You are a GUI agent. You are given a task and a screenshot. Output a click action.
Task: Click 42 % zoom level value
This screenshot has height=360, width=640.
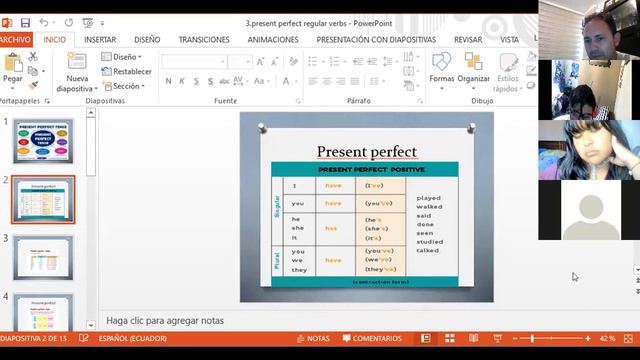[607, 338]
